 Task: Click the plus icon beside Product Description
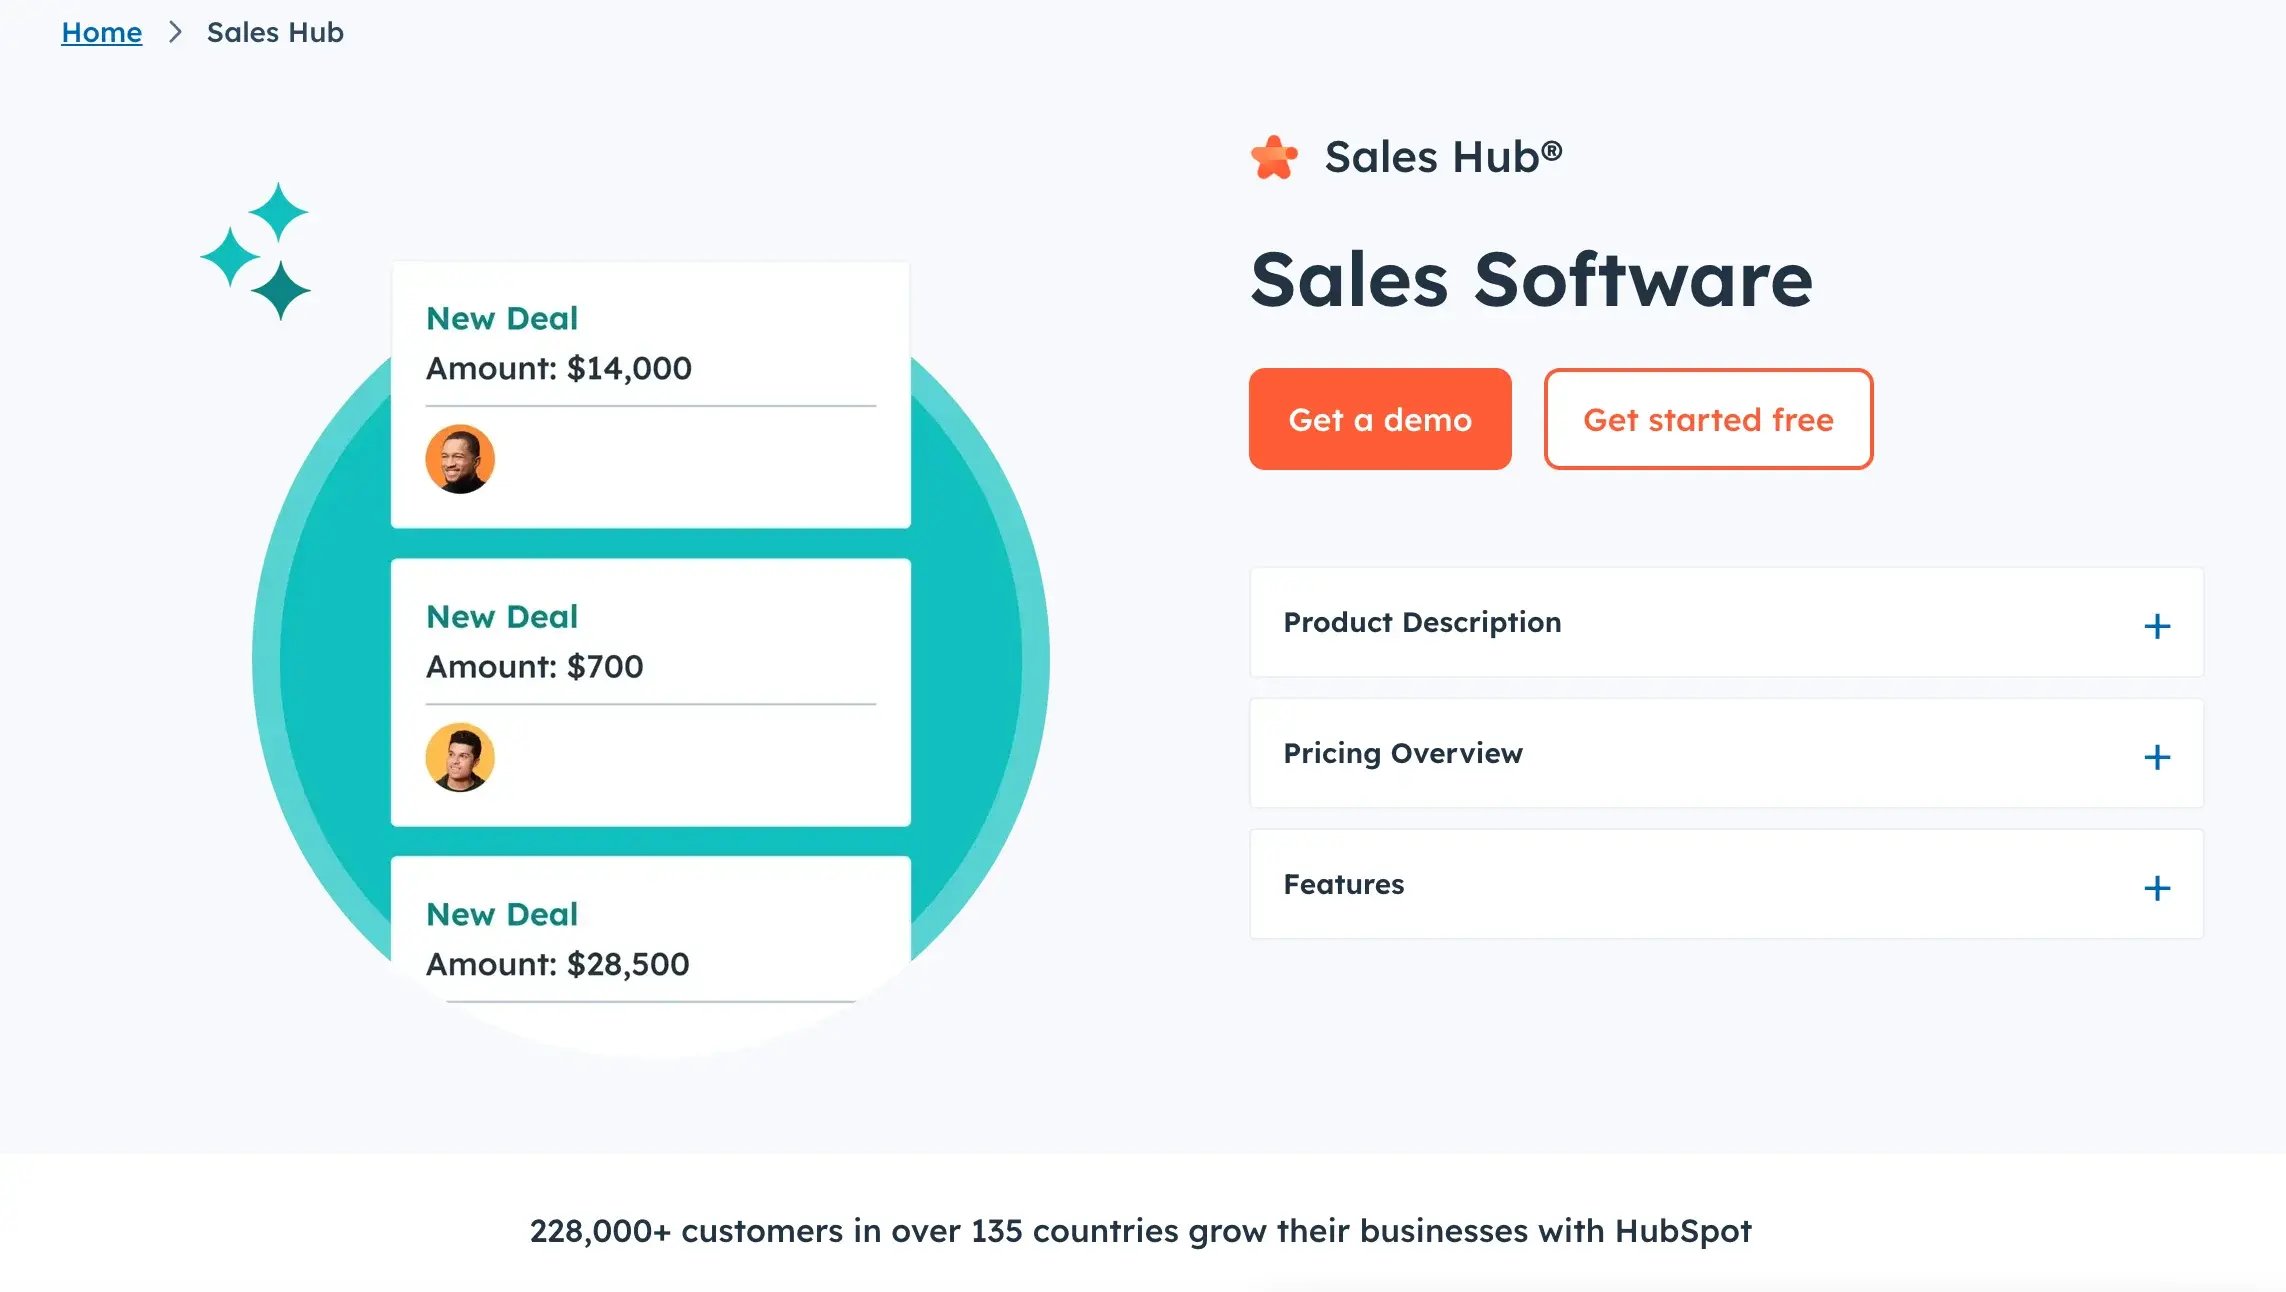[2158, 626]
